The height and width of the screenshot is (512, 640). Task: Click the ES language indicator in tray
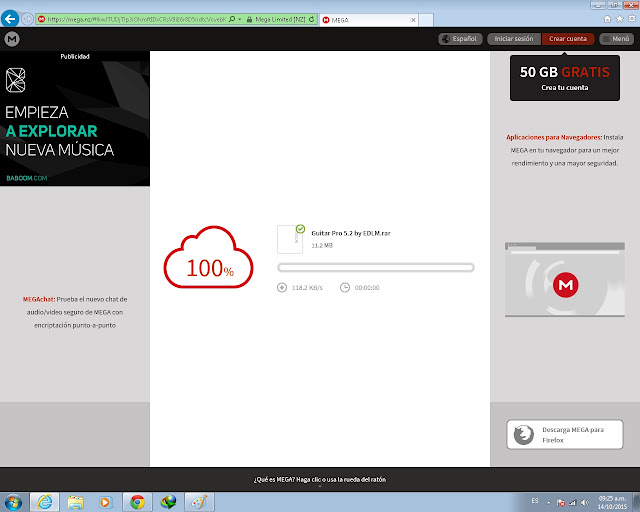coord(535,501)
